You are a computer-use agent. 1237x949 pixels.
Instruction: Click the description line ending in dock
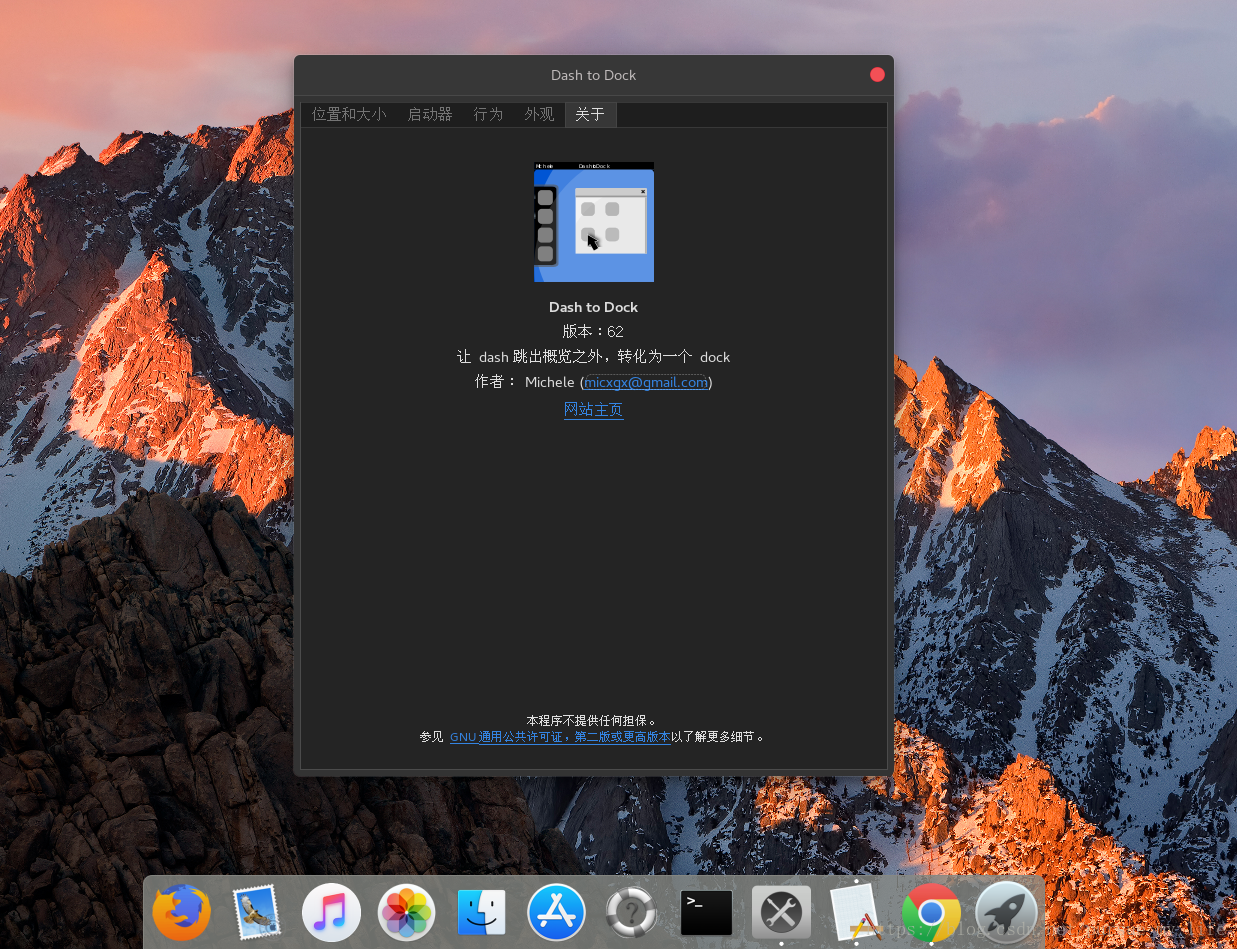pyautogui.click(x=594, y=357)
